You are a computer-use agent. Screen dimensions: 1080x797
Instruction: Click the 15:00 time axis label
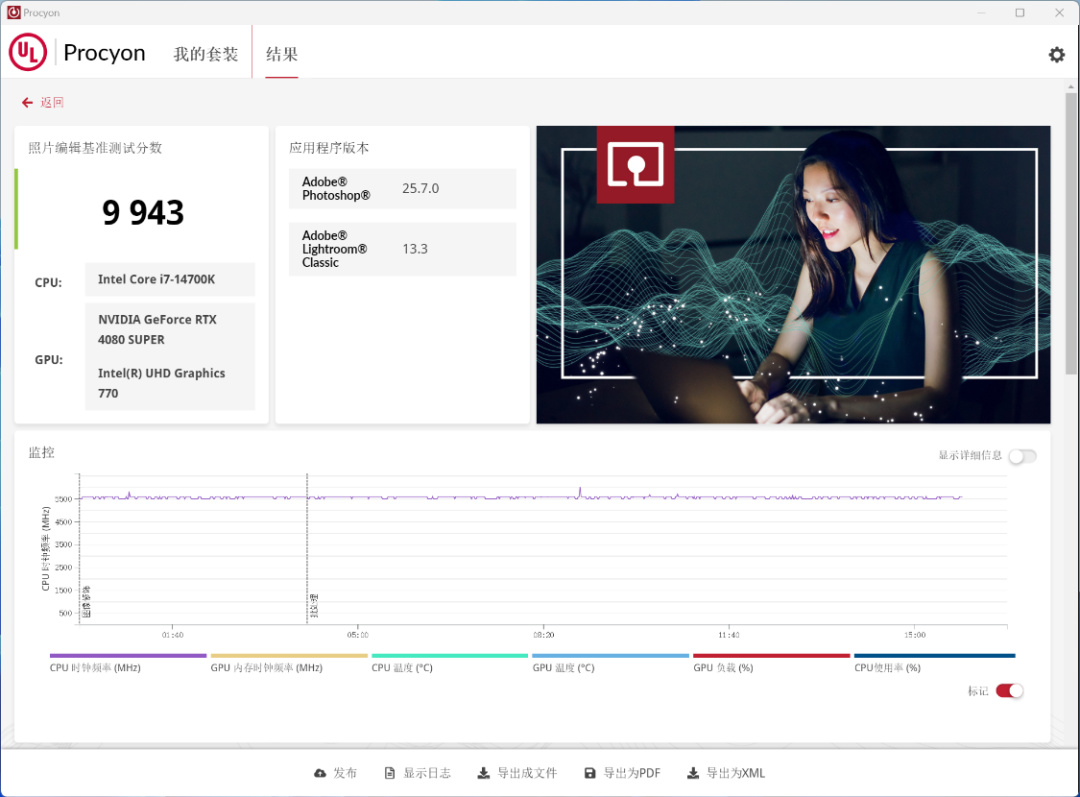click(915, 635)
